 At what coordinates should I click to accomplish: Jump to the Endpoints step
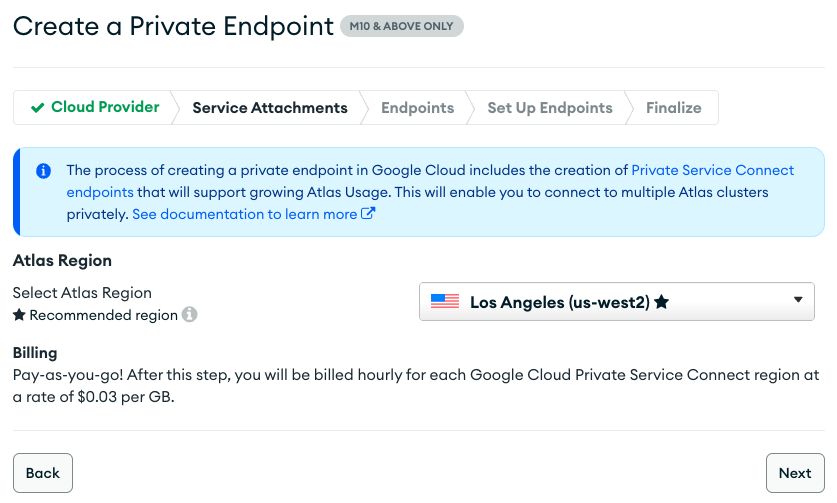click(417, 108)
